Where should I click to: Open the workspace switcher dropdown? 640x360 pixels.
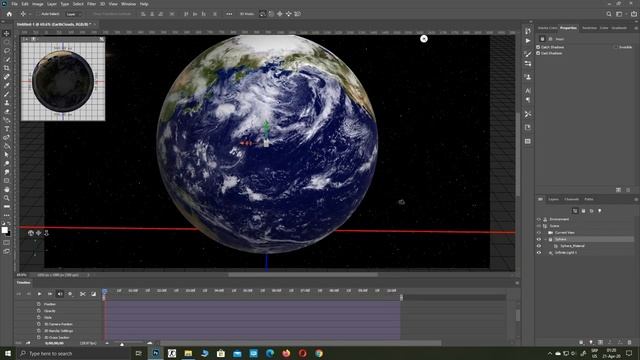[x=620, y=14]
